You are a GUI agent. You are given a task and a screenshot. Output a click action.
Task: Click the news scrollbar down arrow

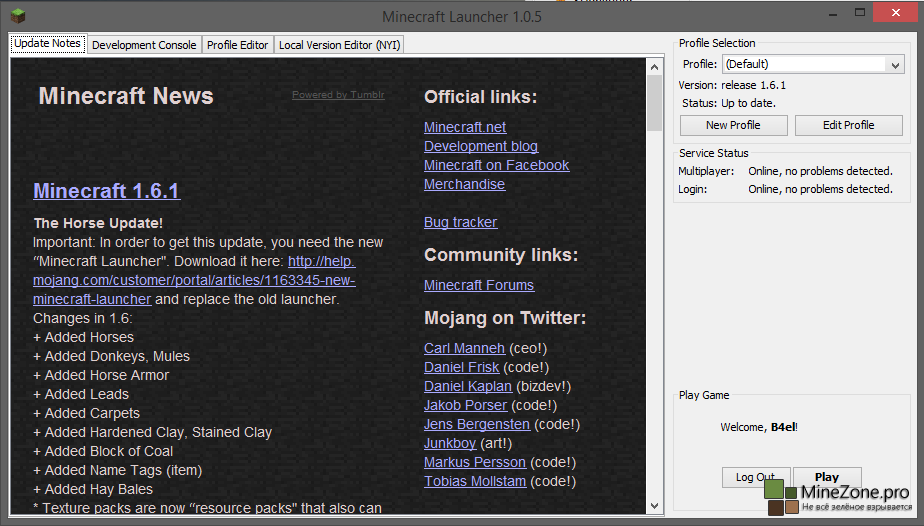654,506
